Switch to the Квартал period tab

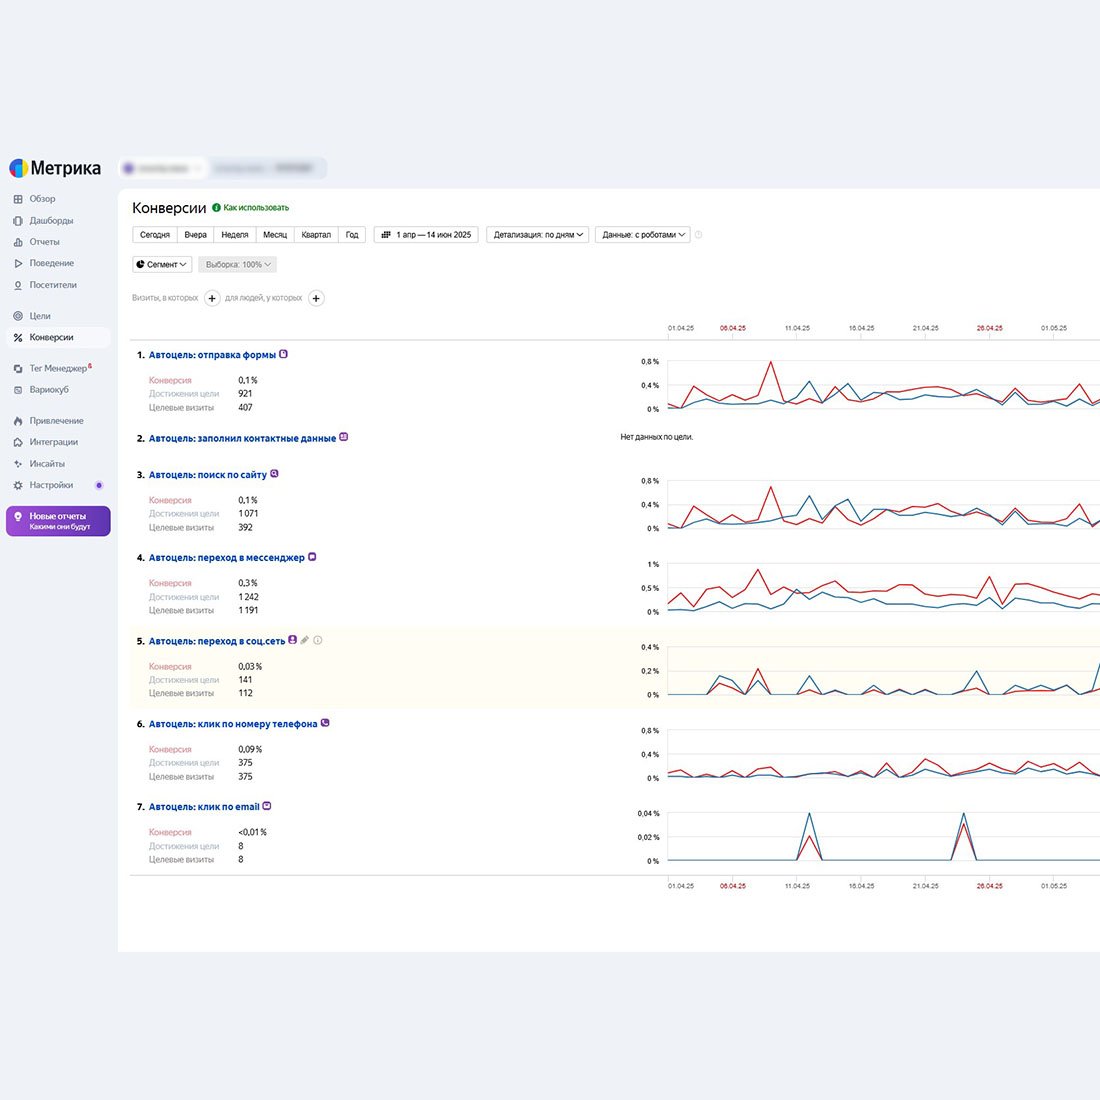pyautogui.click(x=316, y=235)
